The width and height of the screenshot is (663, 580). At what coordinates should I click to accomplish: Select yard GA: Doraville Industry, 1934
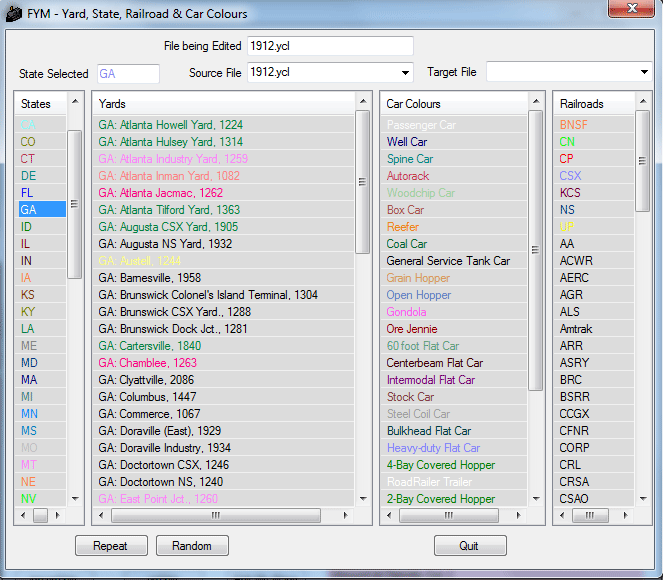(x=223, y=448)
